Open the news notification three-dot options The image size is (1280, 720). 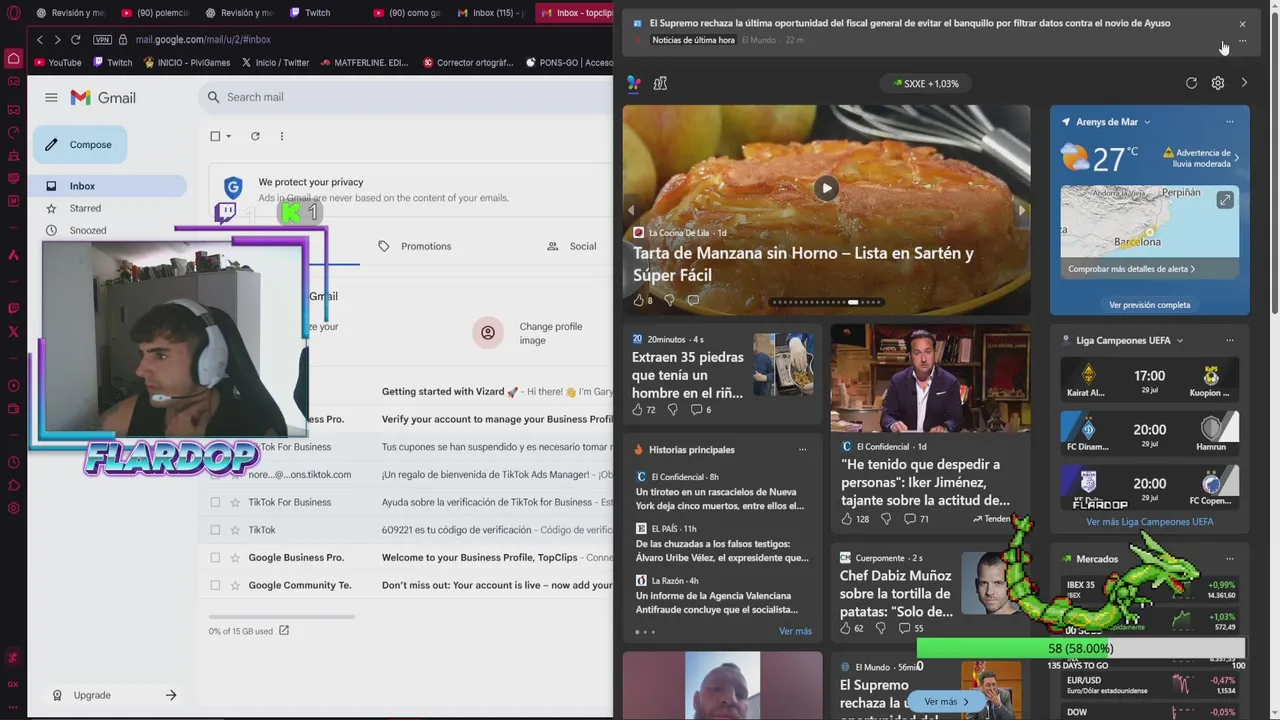click(x=1242, y=42)
